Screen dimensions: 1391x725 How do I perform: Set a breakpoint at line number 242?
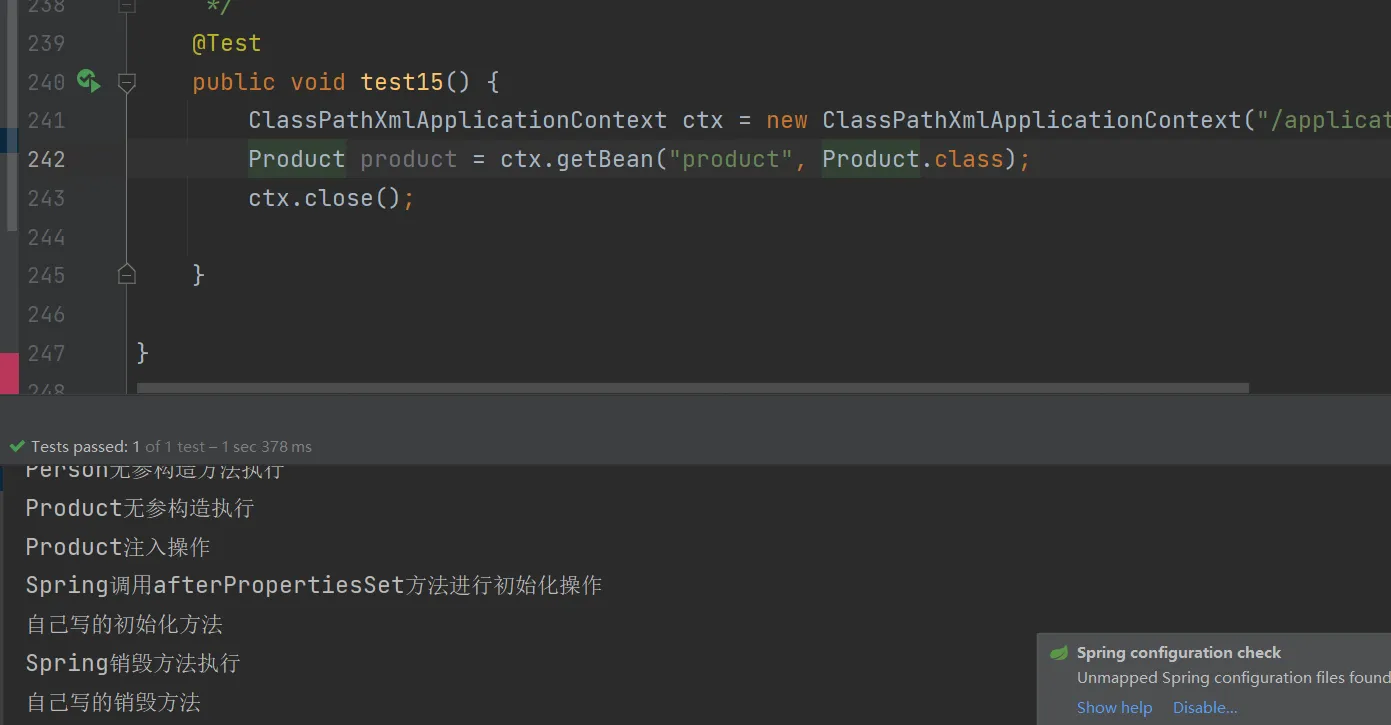pos(46,159)
